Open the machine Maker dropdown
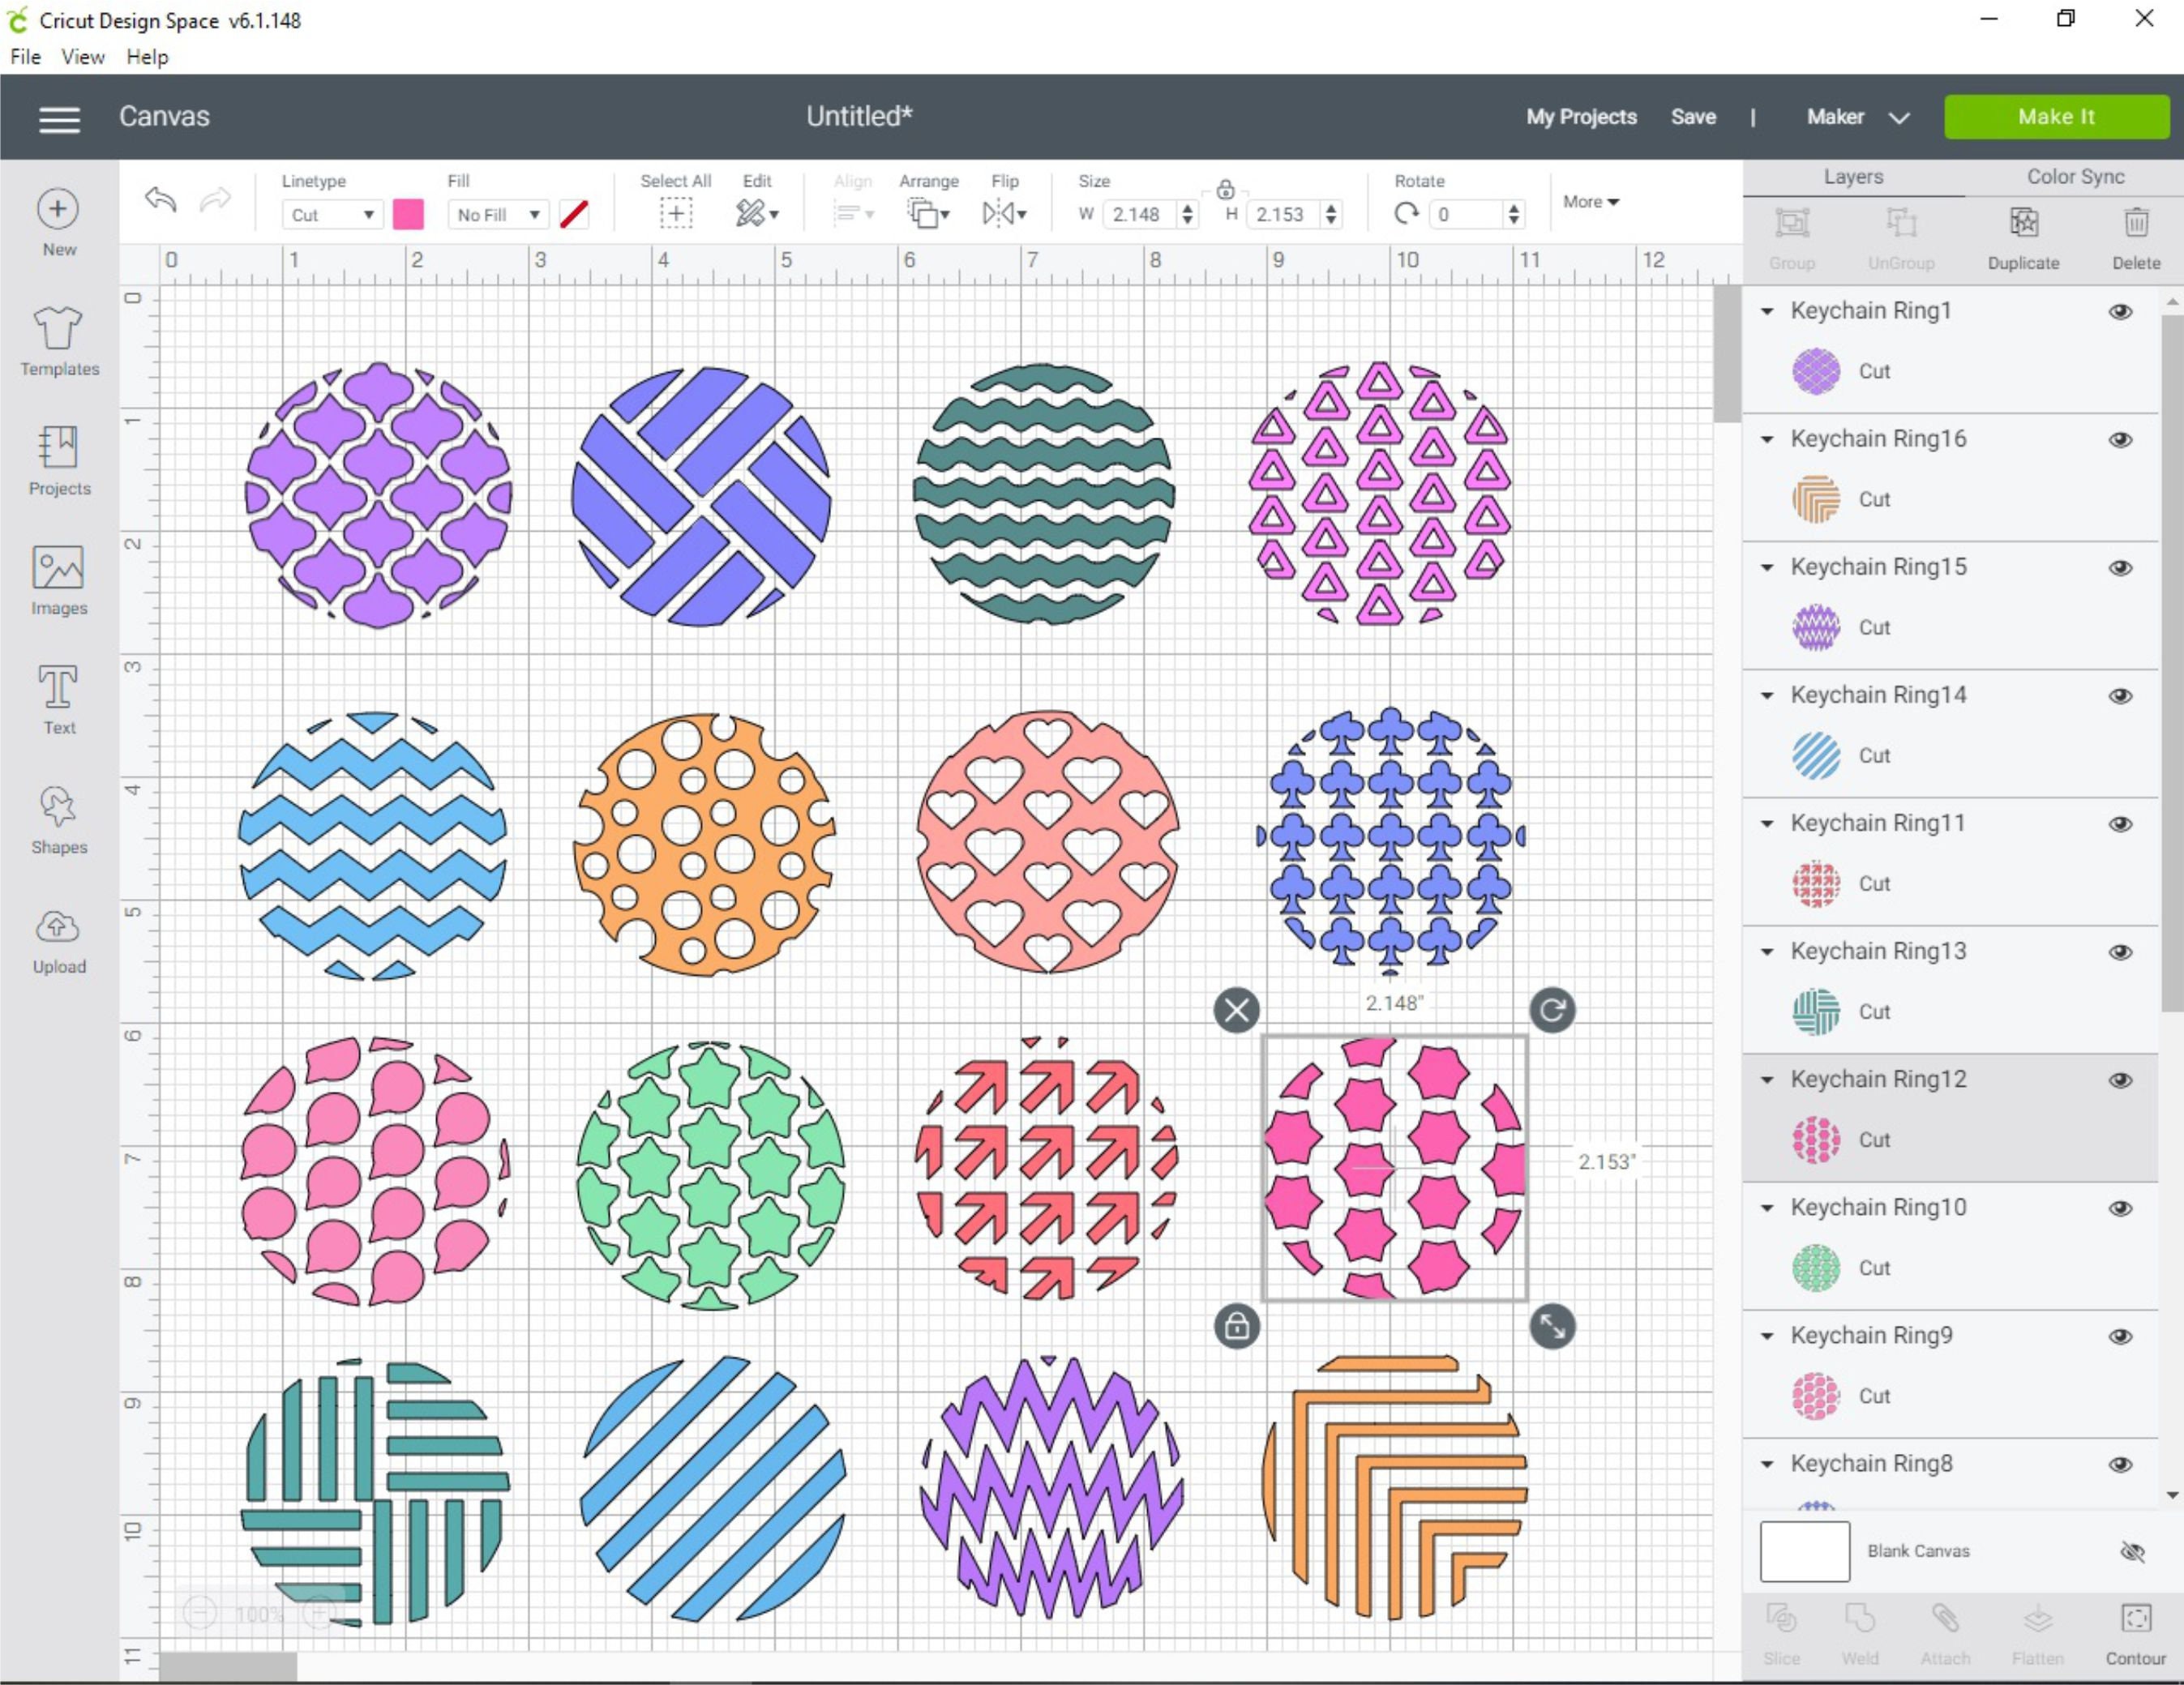 (x=1857, y=117)
